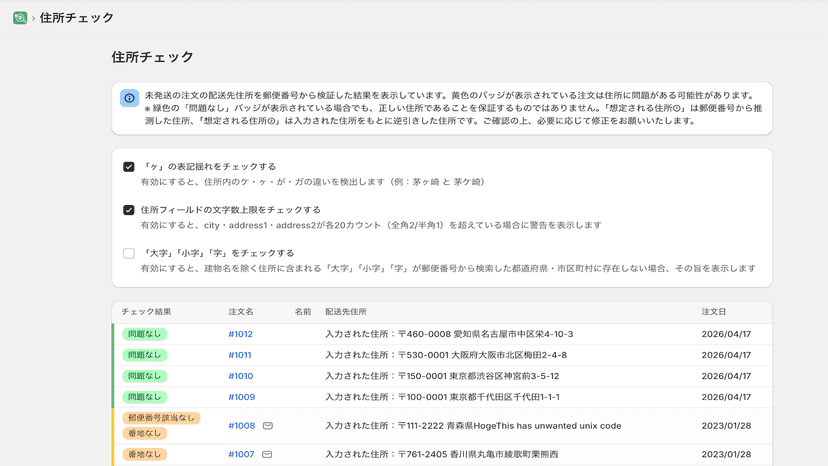
Task: Click the date 2026/04/17 in row #1012
Action: coord(726,334)
